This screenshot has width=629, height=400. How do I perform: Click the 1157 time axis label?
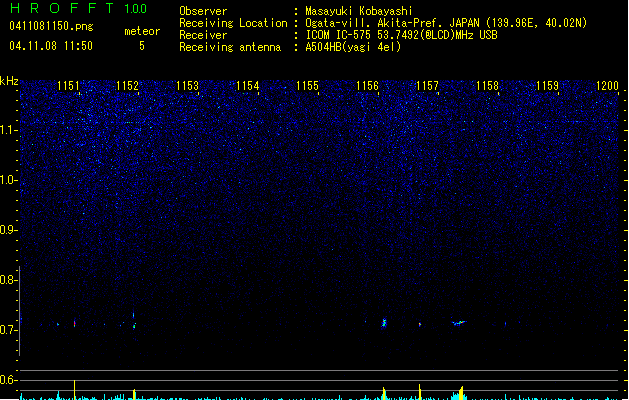428,86
